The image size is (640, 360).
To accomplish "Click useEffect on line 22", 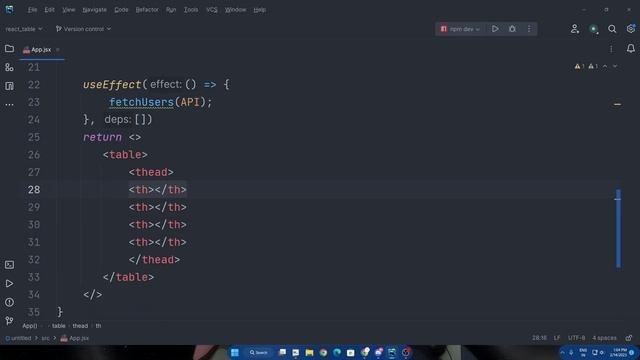I will (x=112, y=84).
